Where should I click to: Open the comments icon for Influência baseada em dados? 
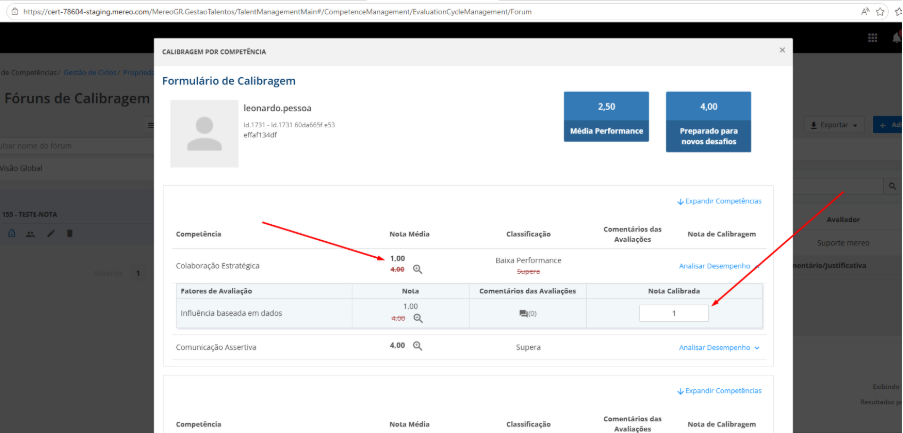tap(523, 314)
